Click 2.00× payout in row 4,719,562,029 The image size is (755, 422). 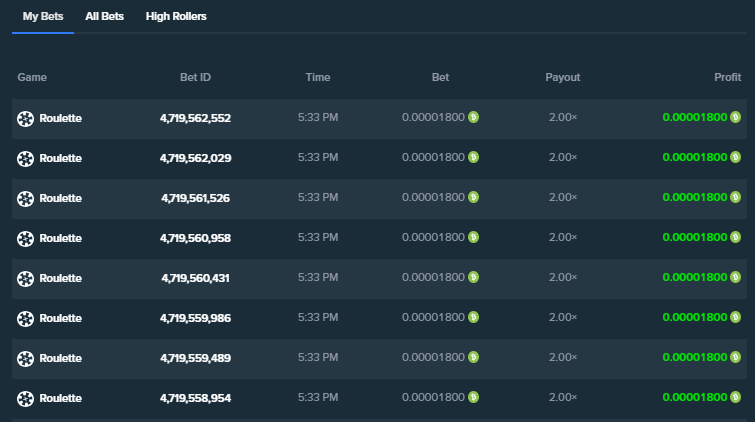tap(563, 157)
